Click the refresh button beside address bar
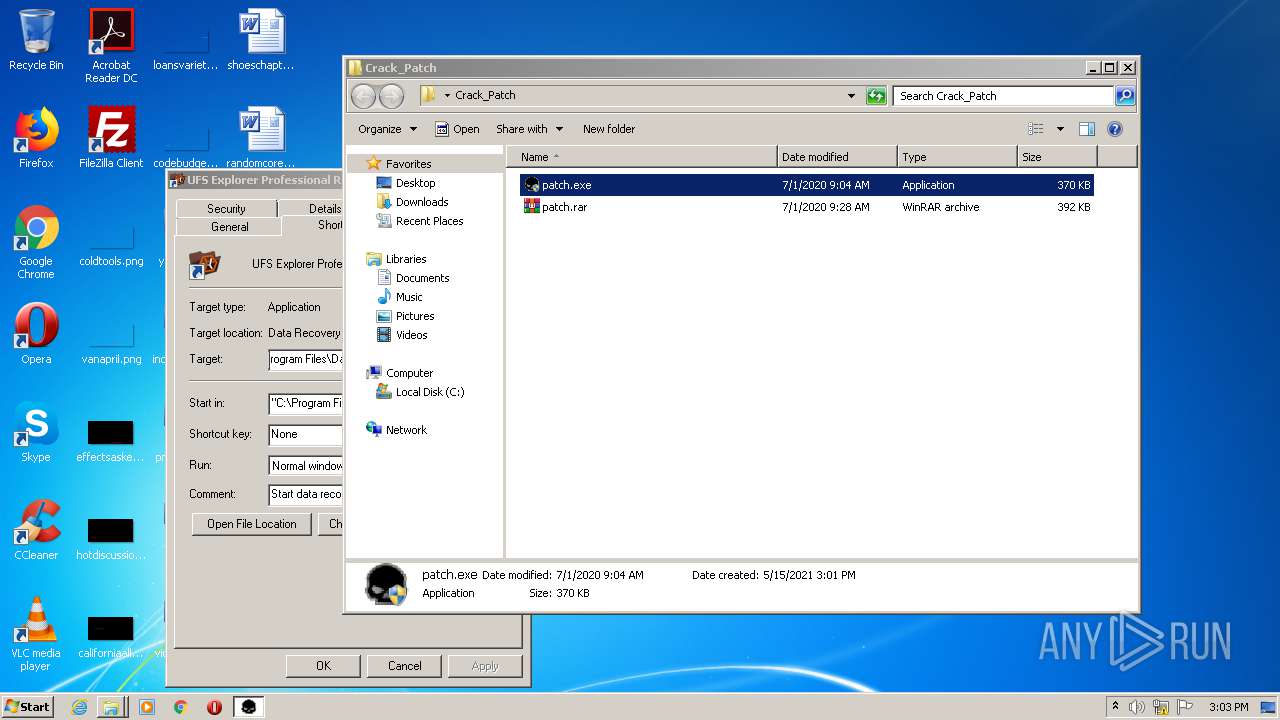 [876, 96]
